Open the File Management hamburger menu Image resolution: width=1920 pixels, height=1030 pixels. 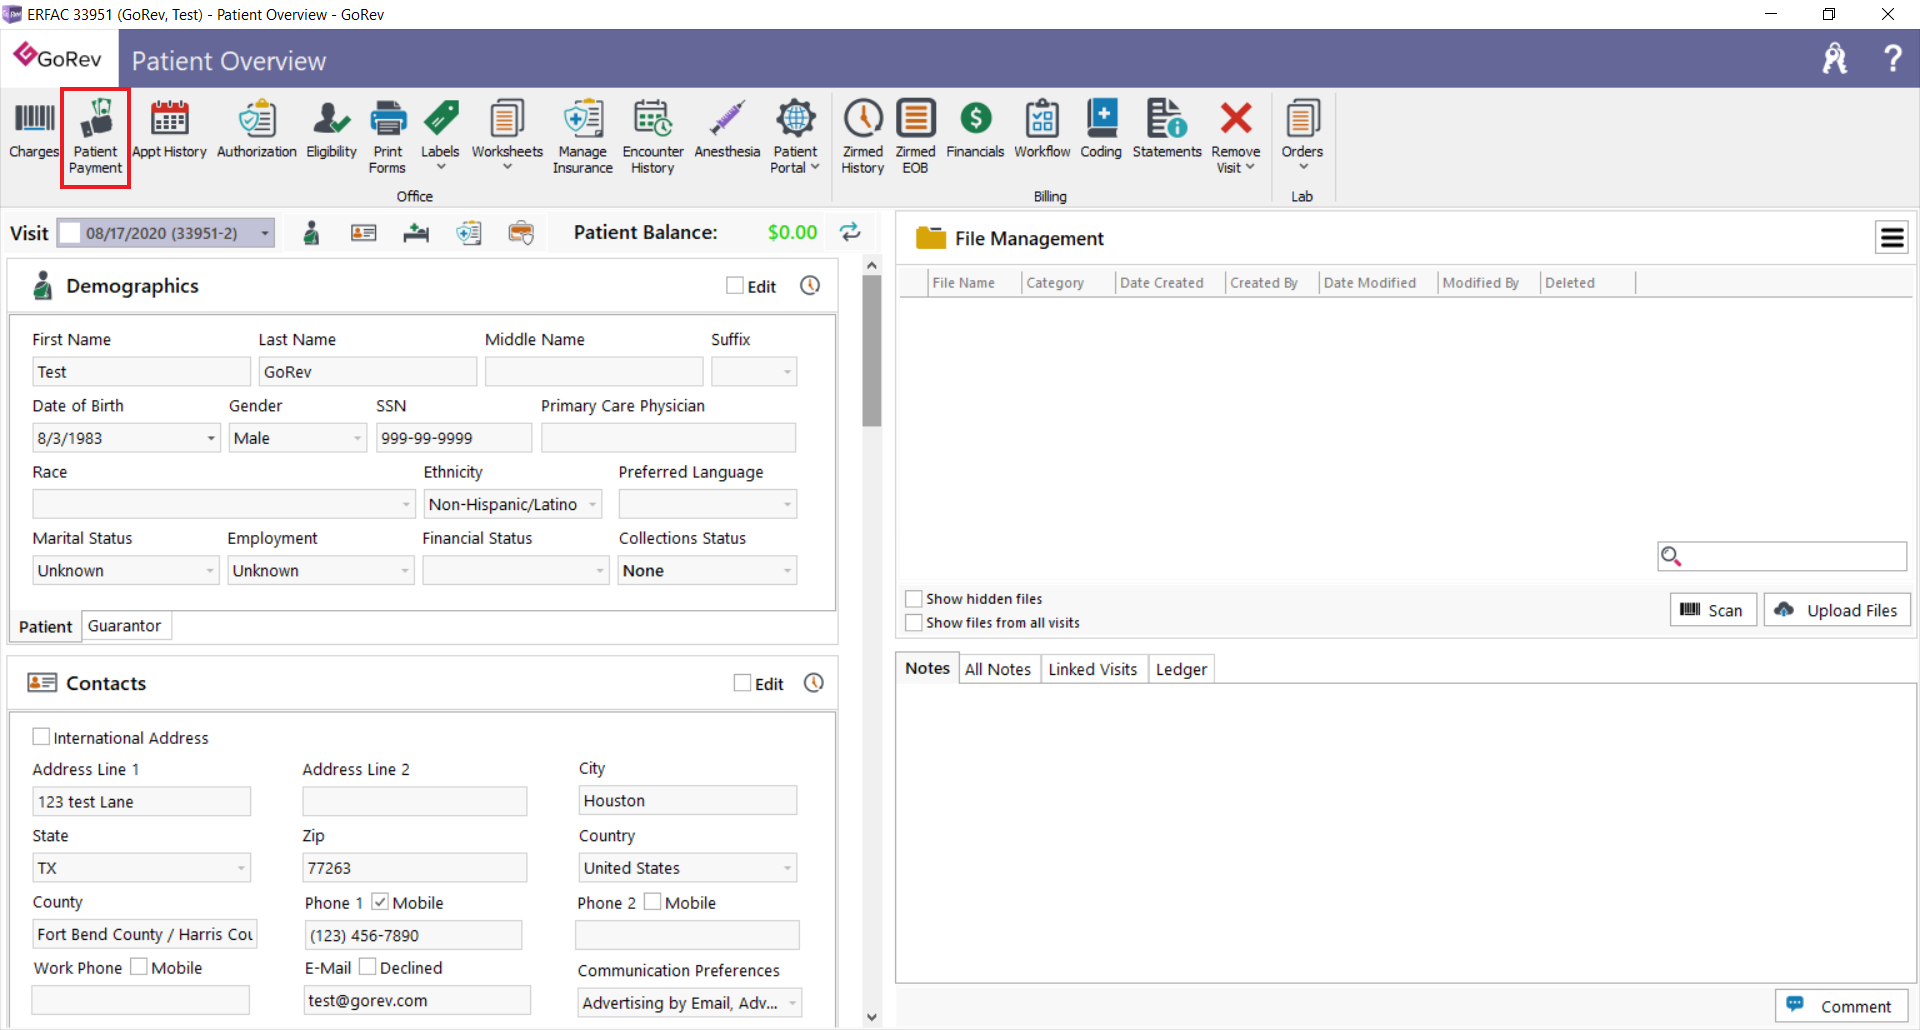[1892, 238]
